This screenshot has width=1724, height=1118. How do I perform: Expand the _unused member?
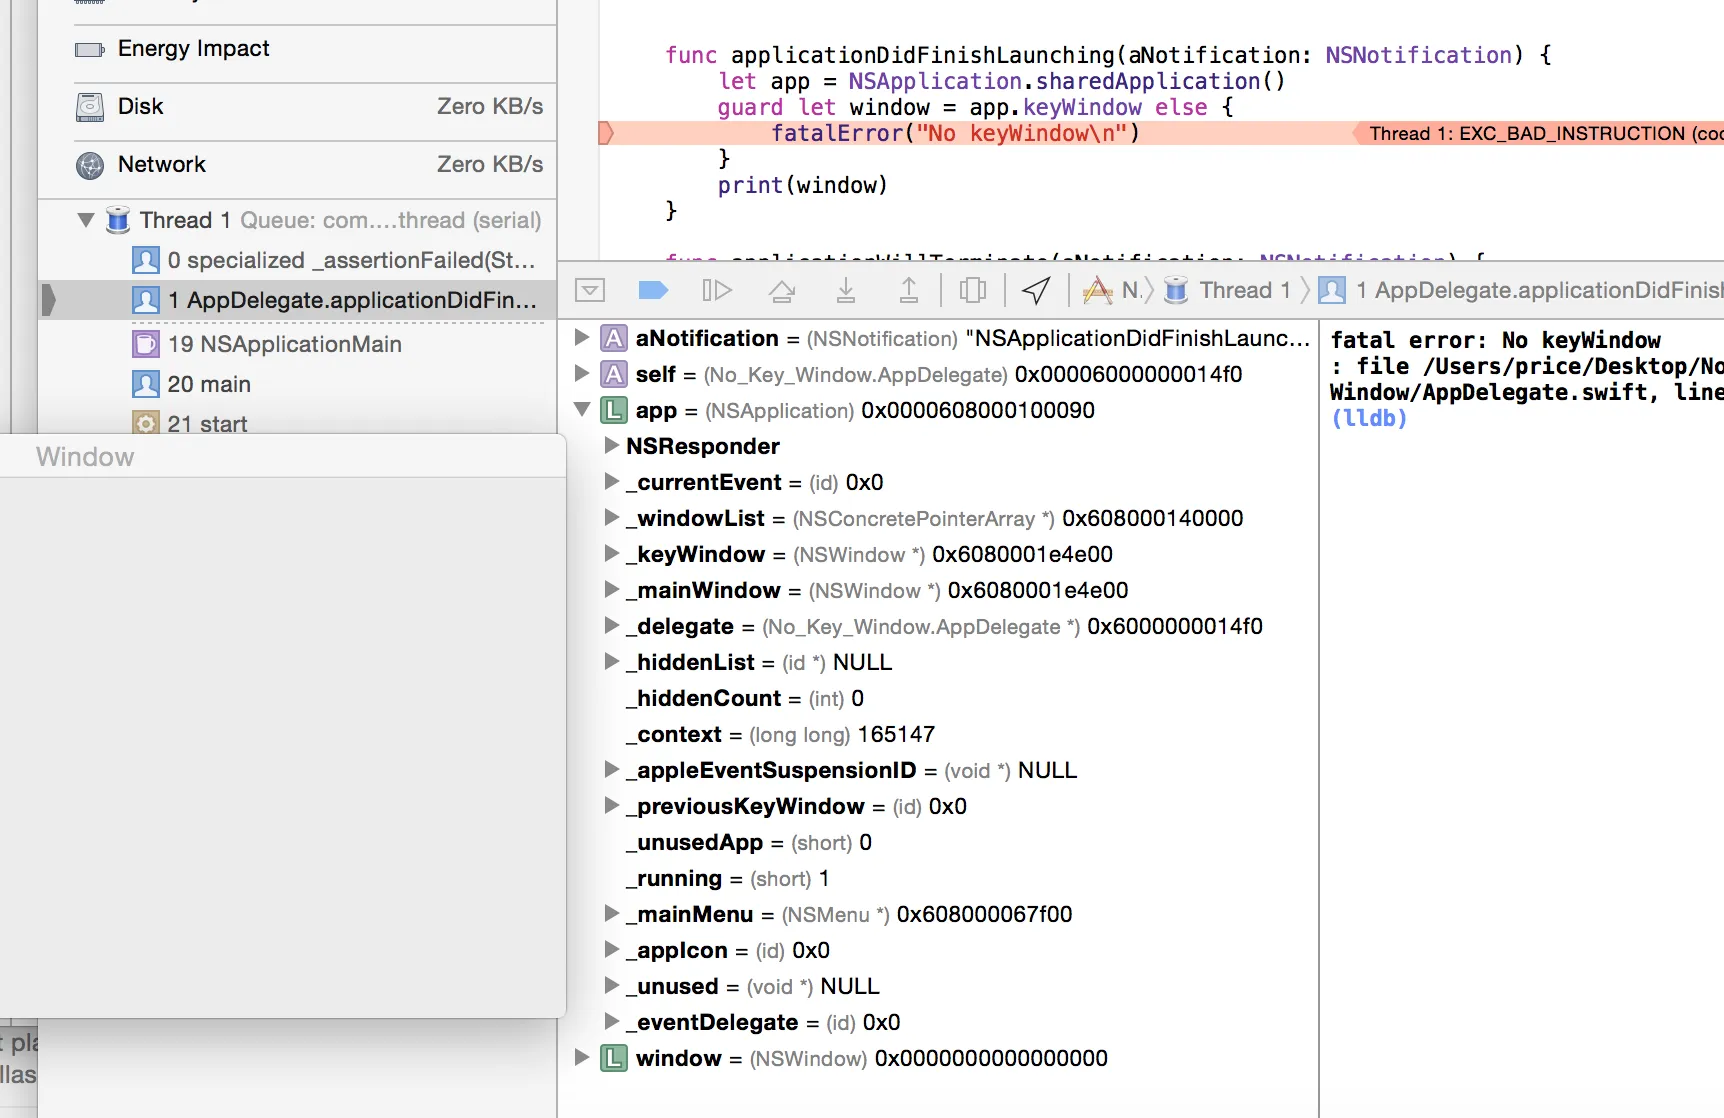coord(611,986)
